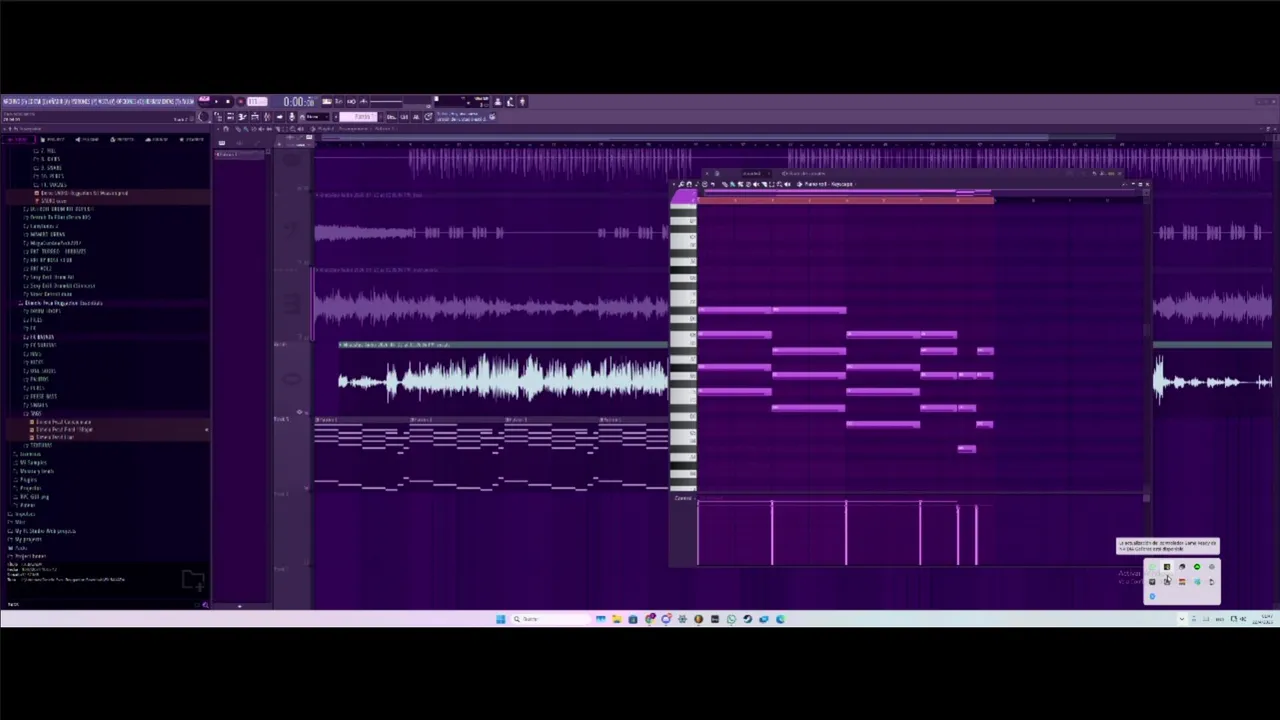Select the tempo display in the transport
The width and height of the screenshot is (1280, 720).
click(x=257, y=101)
